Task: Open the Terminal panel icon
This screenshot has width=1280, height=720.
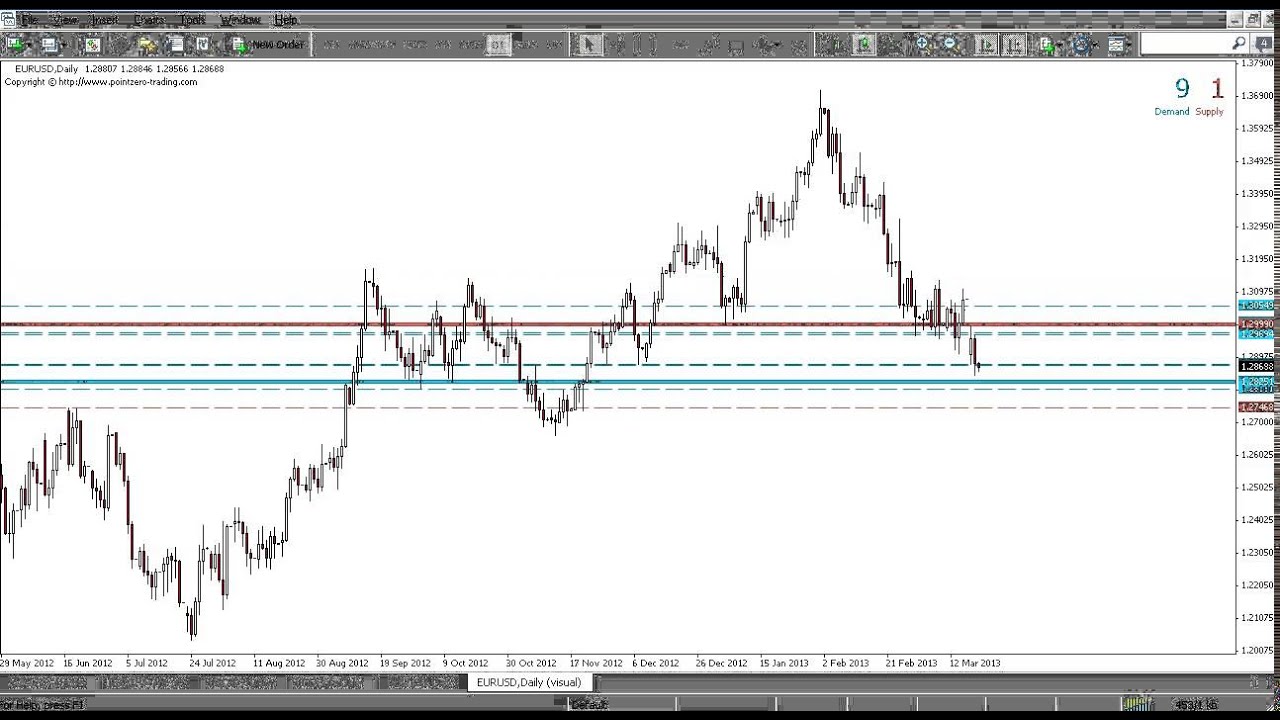Action: 175,44
